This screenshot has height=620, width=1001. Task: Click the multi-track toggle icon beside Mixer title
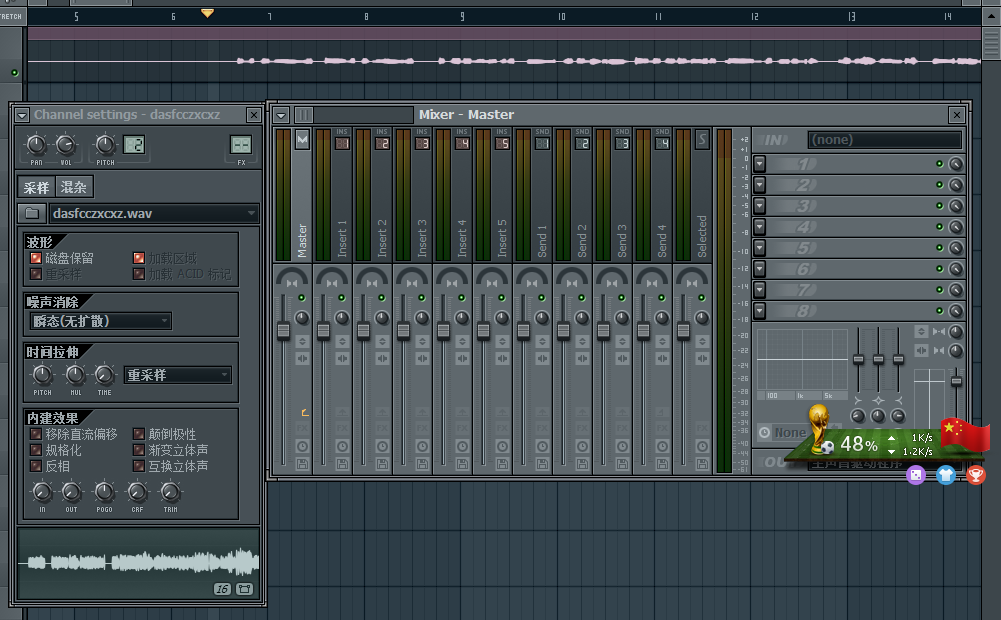pos(303,115)
